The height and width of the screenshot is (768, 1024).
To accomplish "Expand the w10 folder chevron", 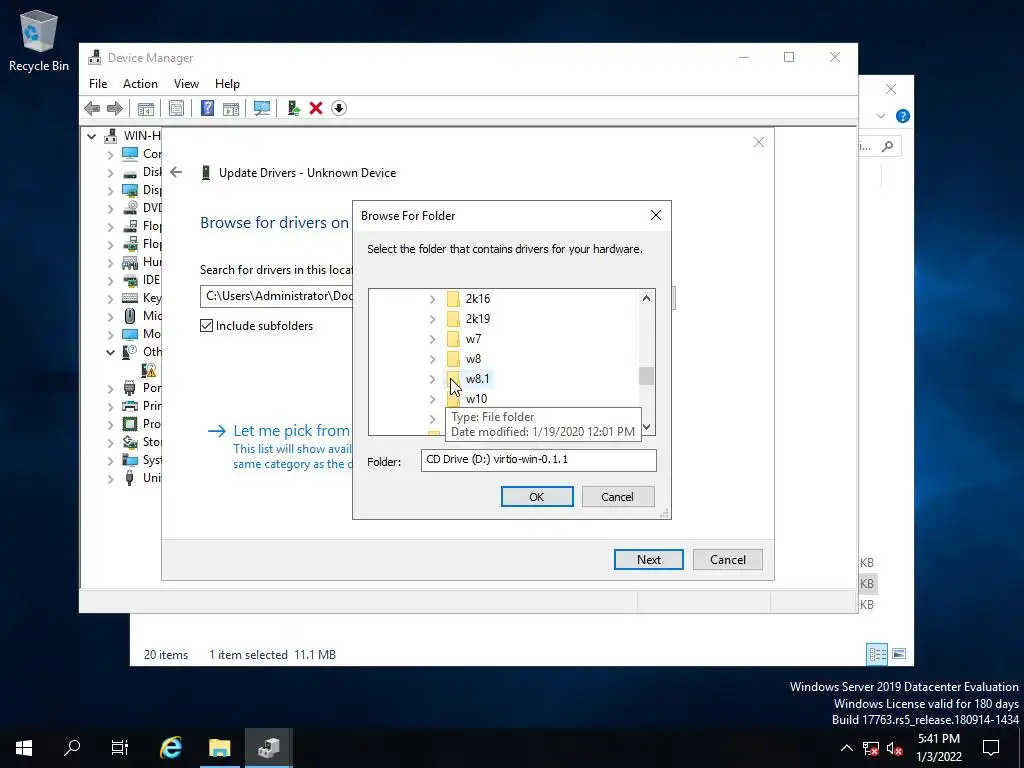I will coord(432,399).
